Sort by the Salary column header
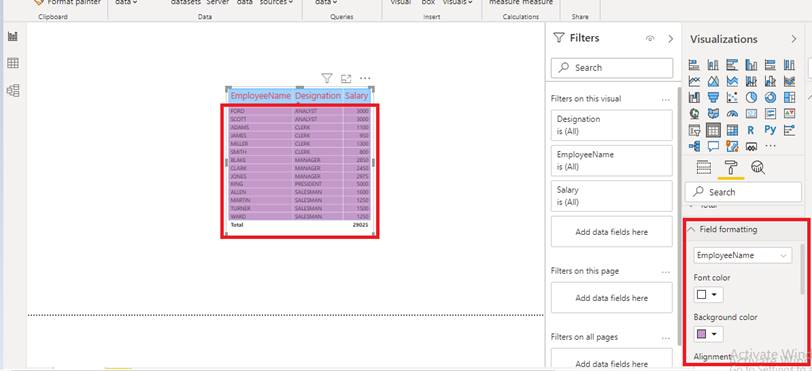812x371 pixels. coord(356,96)
